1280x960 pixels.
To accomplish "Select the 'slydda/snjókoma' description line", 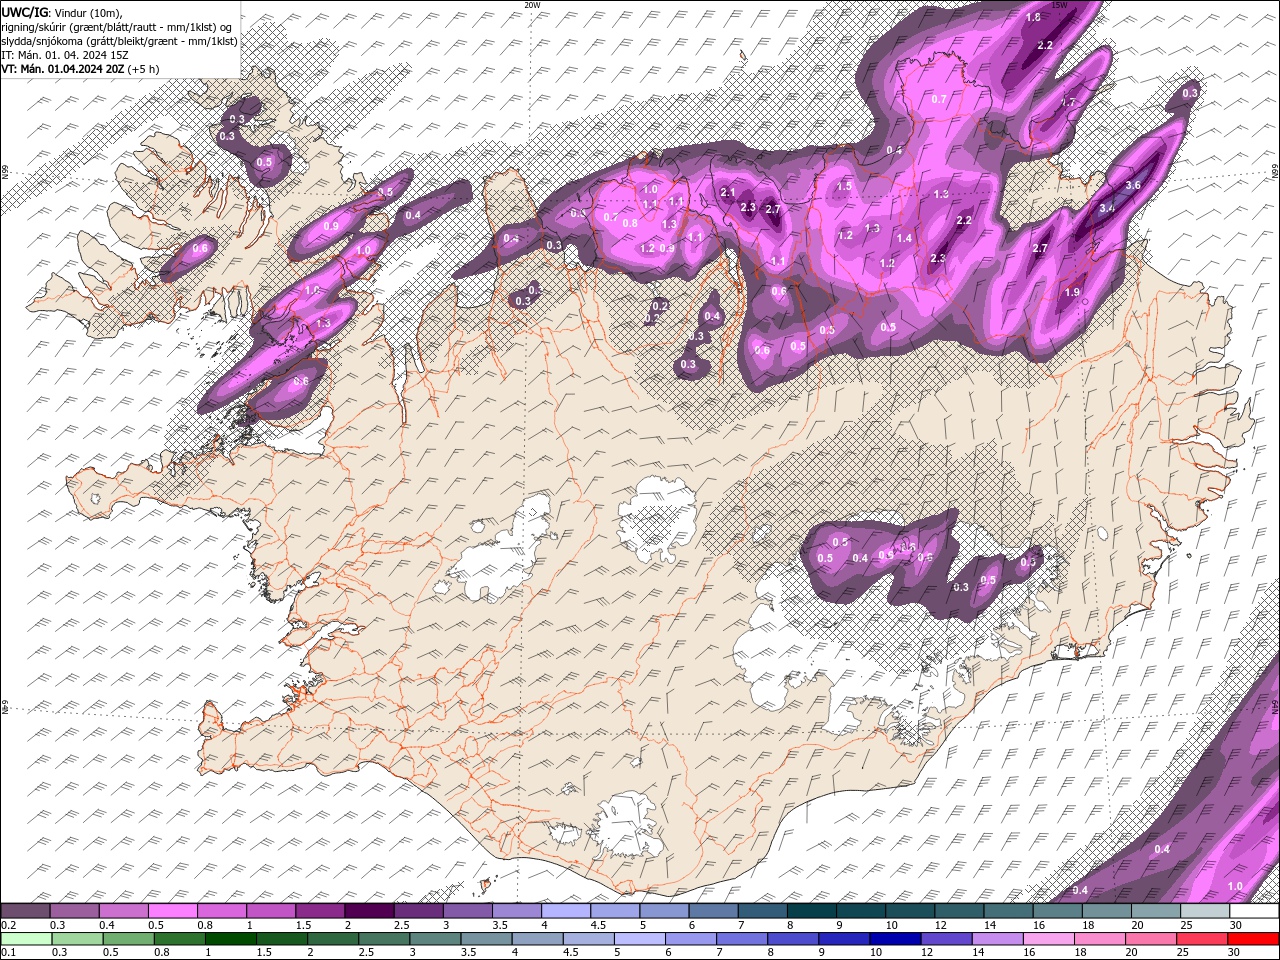I will [x=119, y=41].
